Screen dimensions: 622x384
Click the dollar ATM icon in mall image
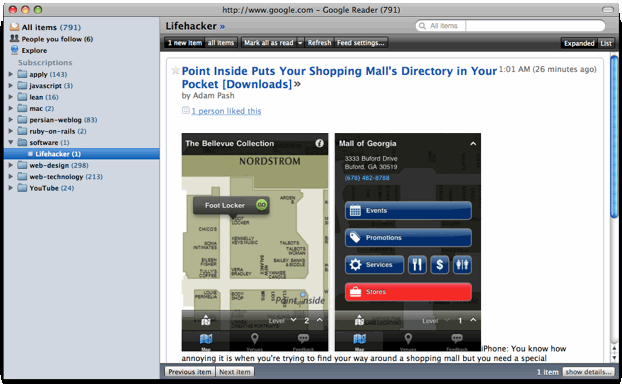click(x=440, y=265)
